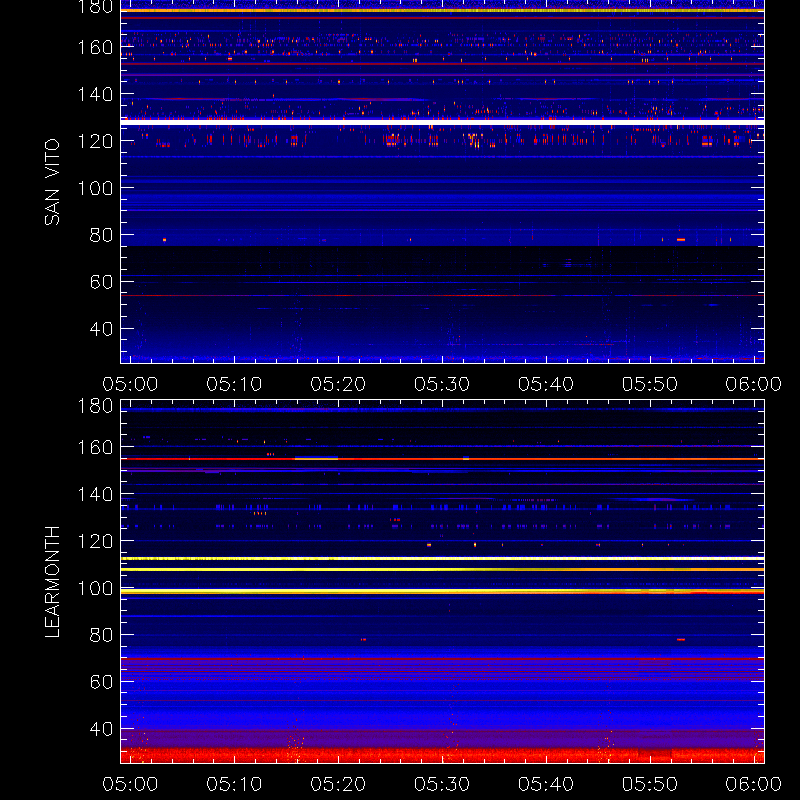Image resolution: width=800 pixels, height=800 pixels.
Task: Click 05:00 time label under Learmonth plot
Action: click(x=130, y=784)
